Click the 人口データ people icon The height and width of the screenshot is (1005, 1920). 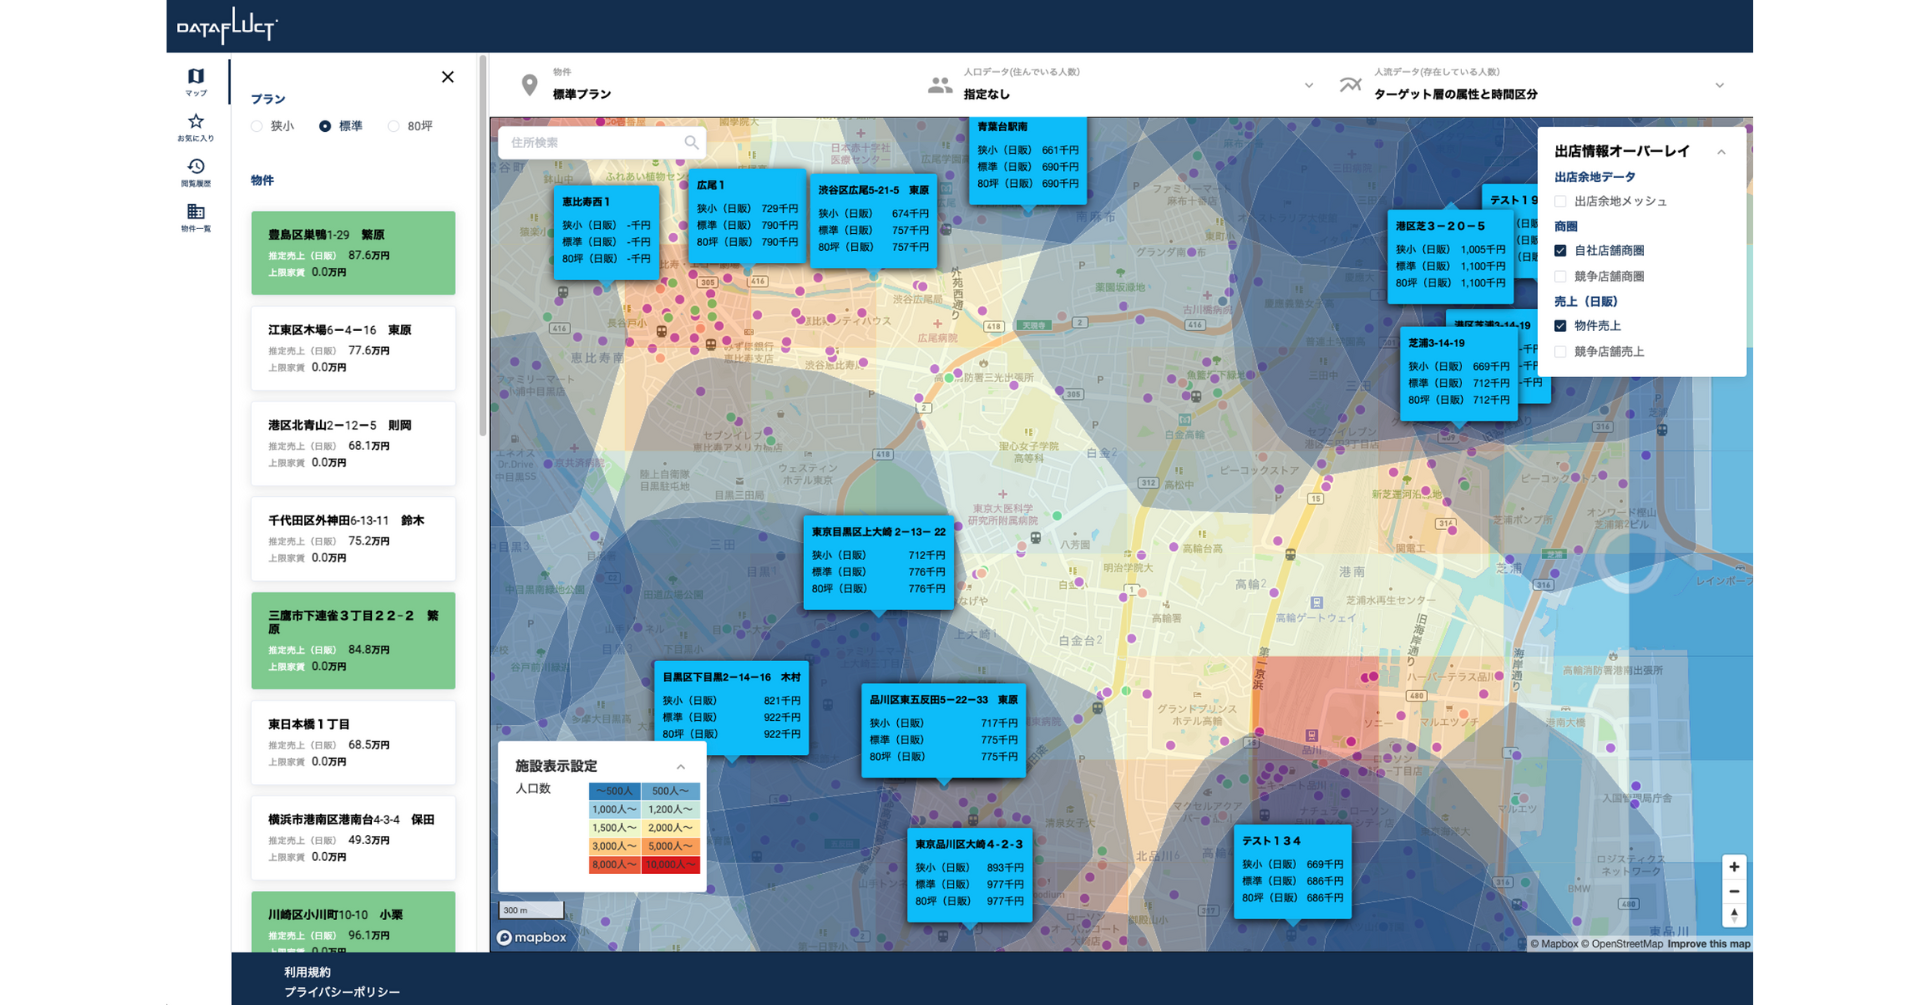tap(940, 85)
